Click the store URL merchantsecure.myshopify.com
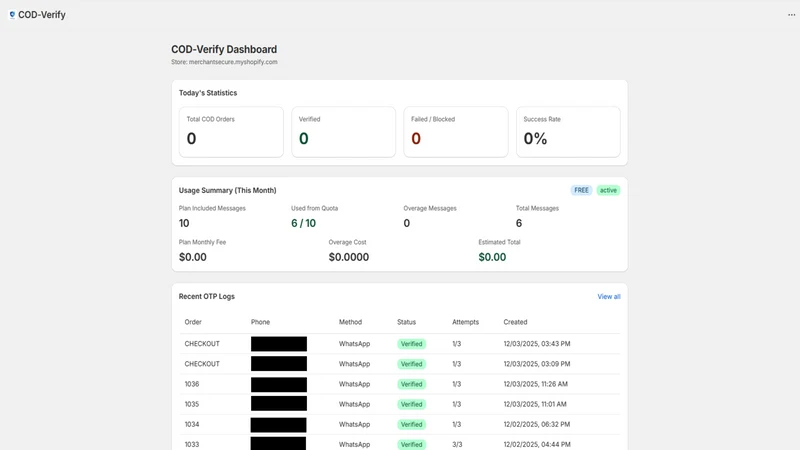800x450 pixels. pos(233,62)
